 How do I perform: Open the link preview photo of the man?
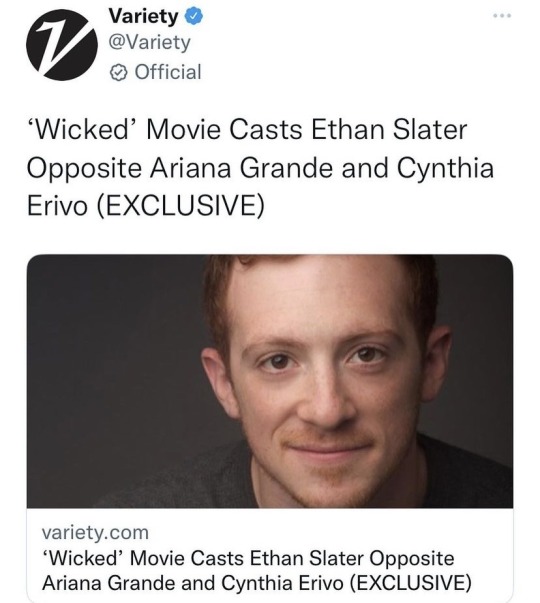[x=270, y=381]
